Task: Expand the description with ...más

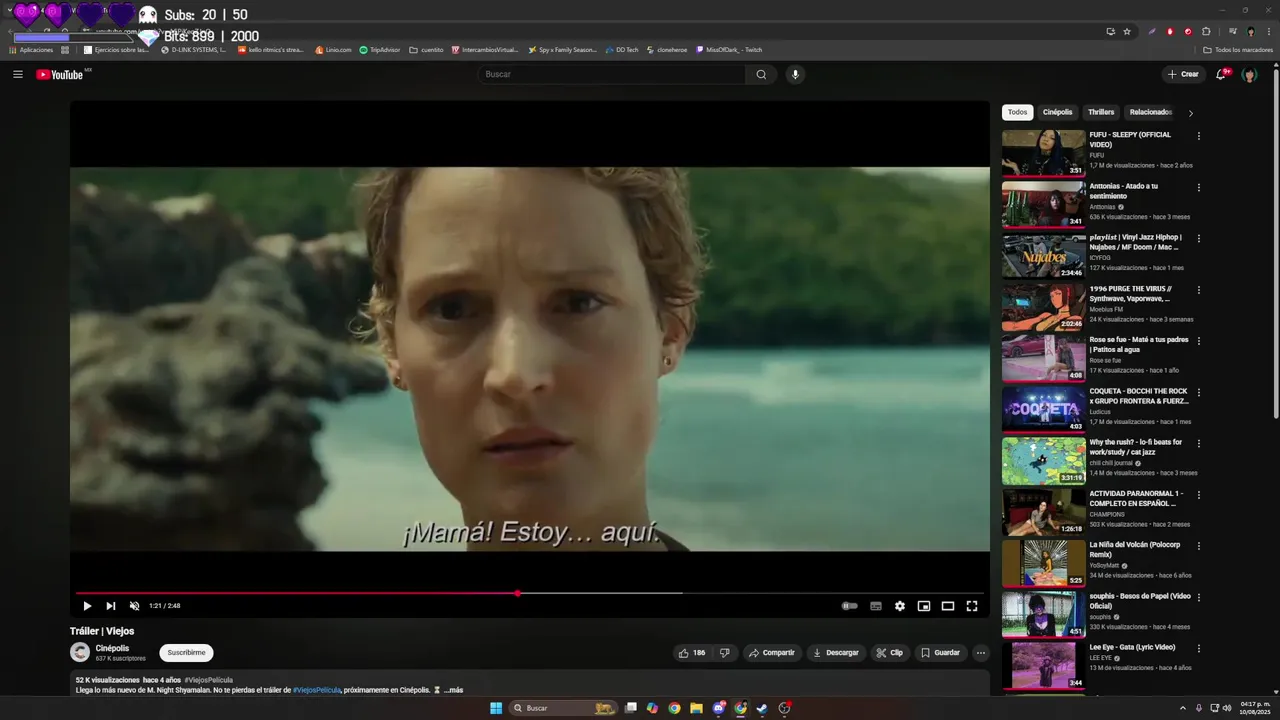Action: click(x=454, y=690)
